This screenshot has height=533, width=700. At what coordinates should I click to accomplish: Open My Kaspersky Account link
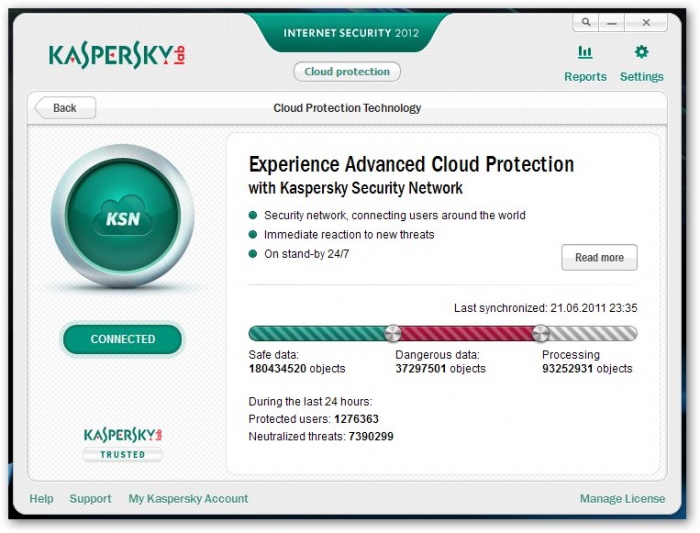click(x=188, y=498)
